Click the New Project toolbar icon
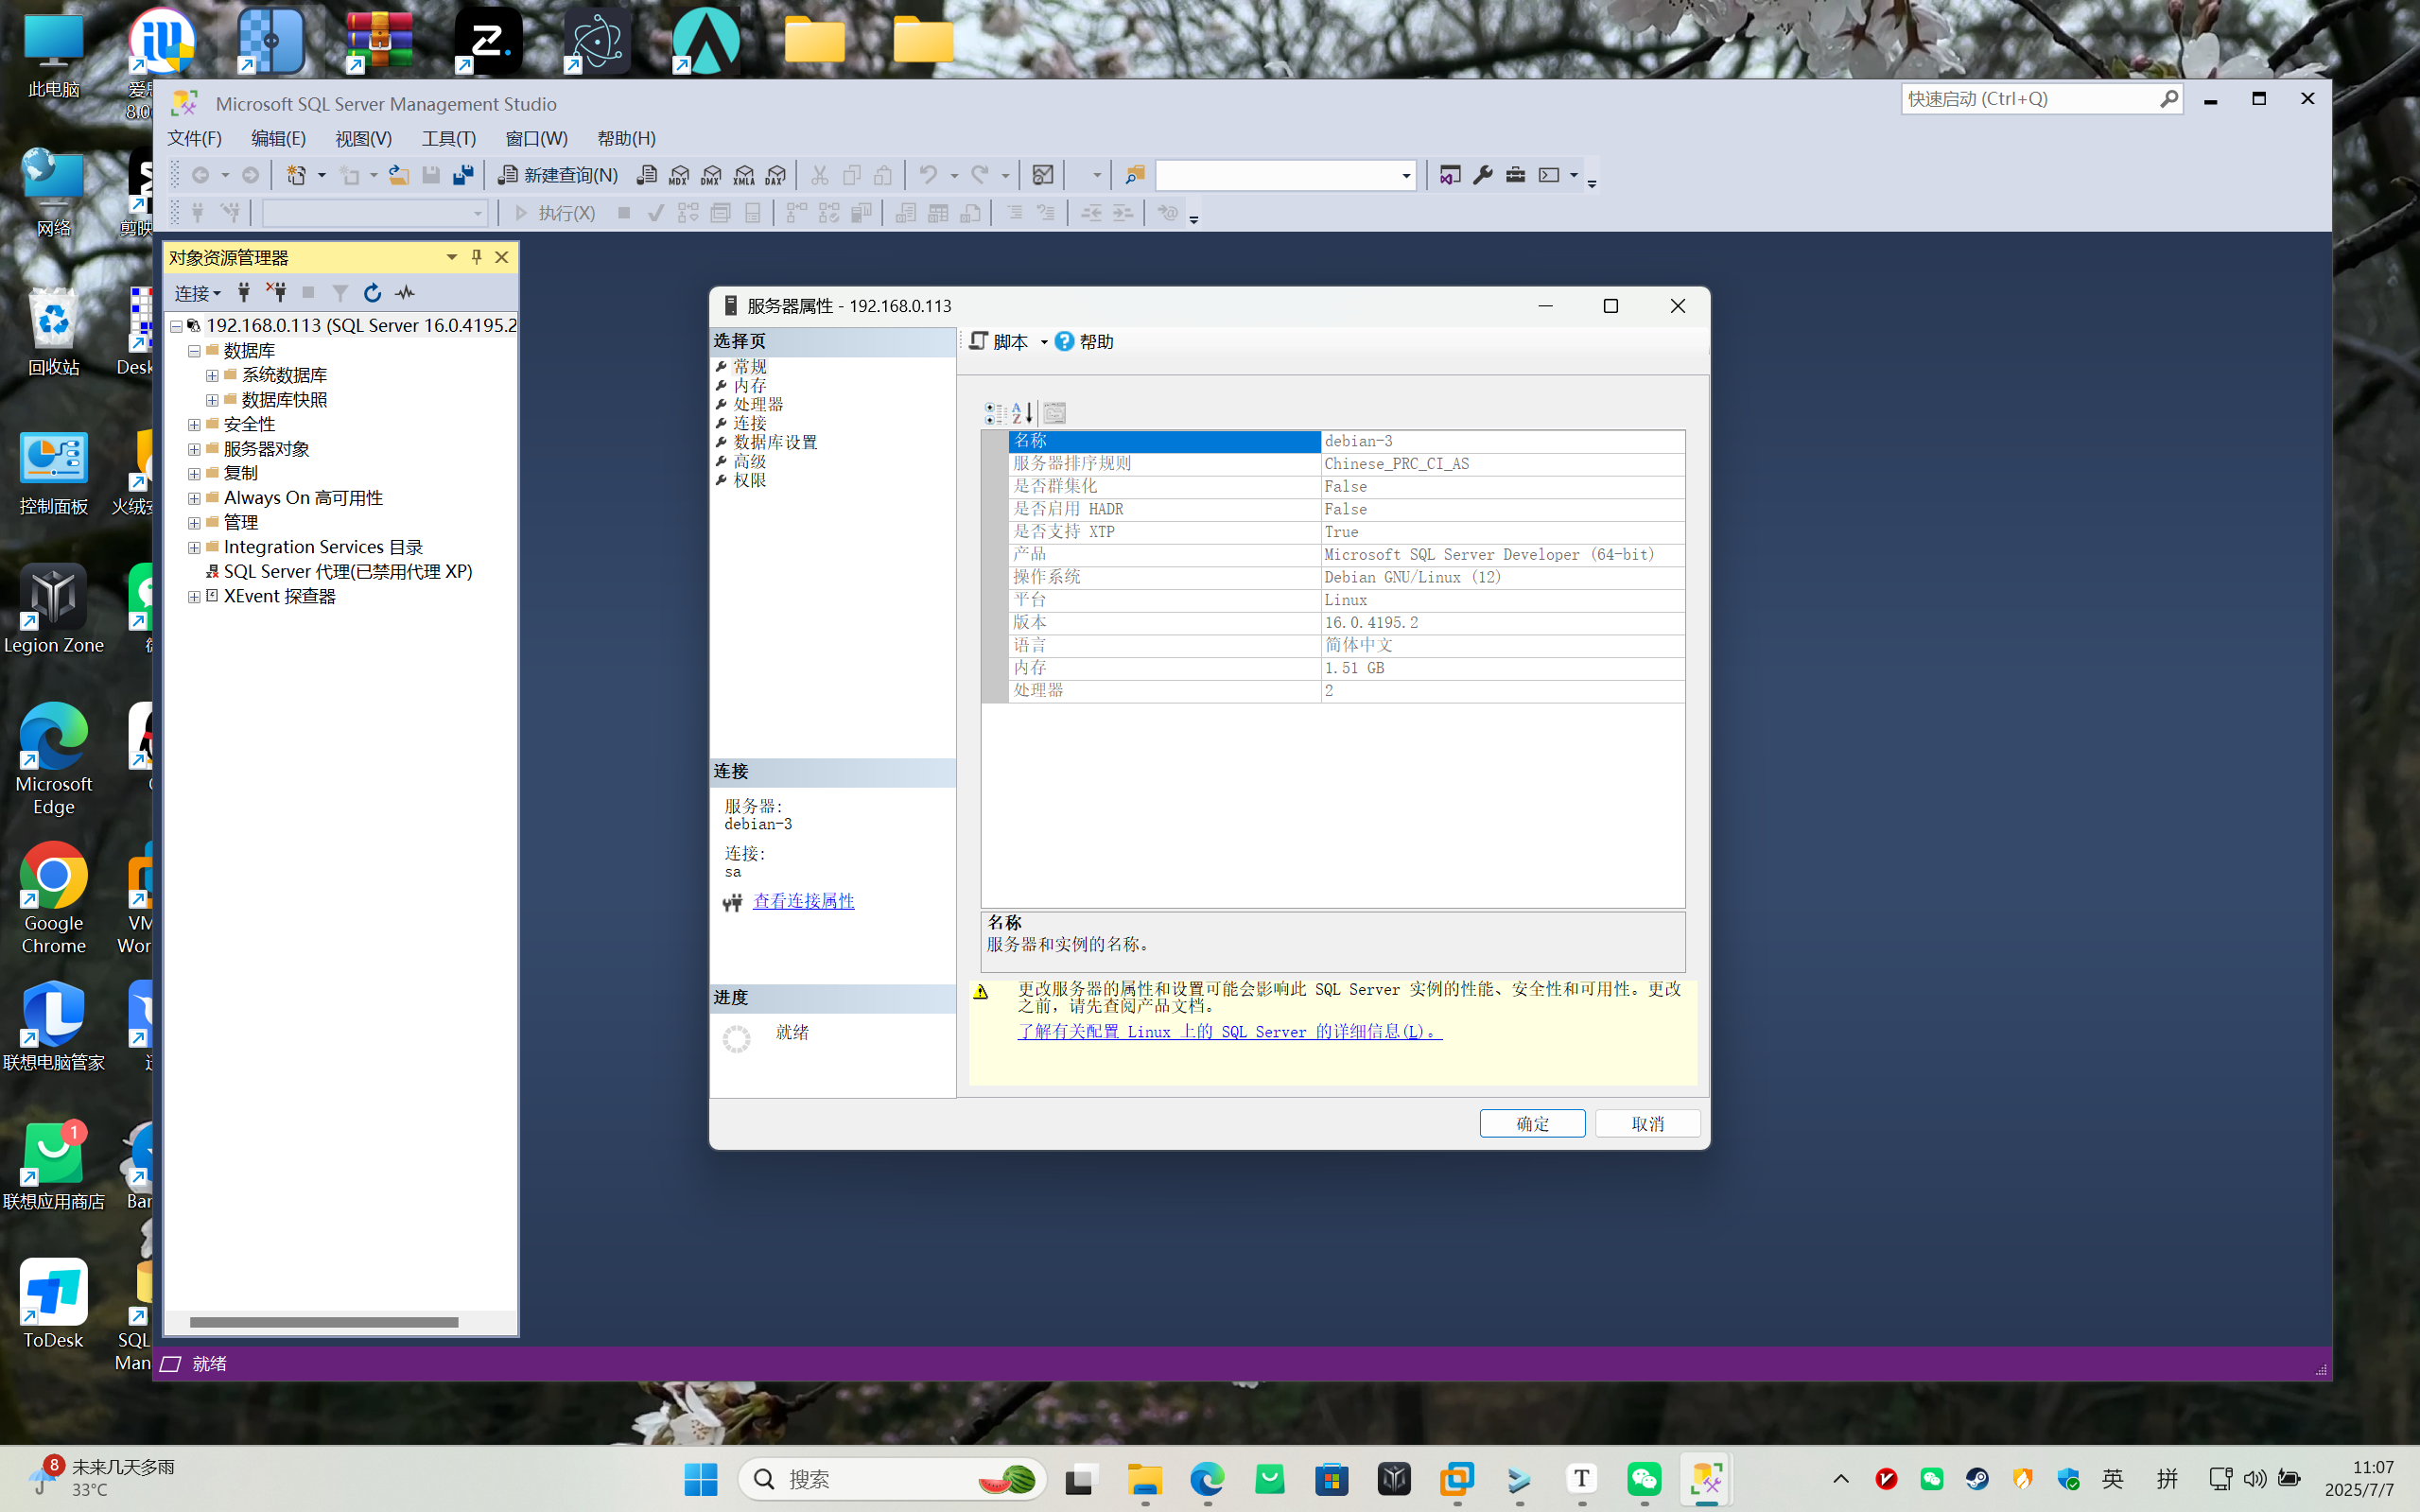This screenshot has height=1512, width=2420. 296,175
